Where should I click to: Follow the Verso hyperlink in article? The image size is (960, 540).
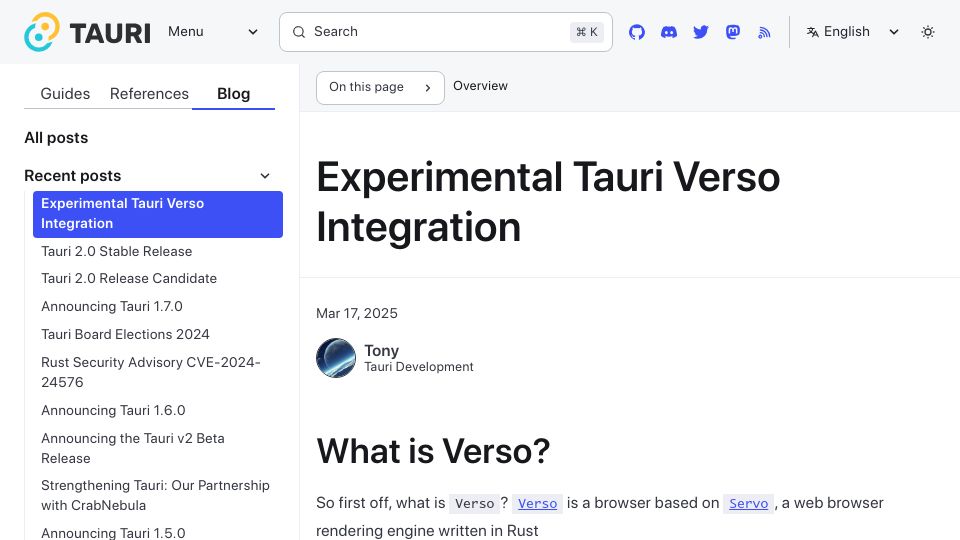(537, 503)
